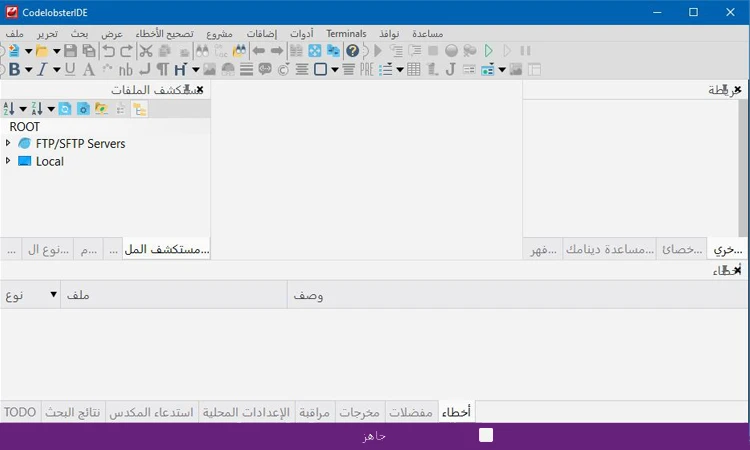Click the Find binoculars icon
Screen dimensions: 750x450
[202, 51]
